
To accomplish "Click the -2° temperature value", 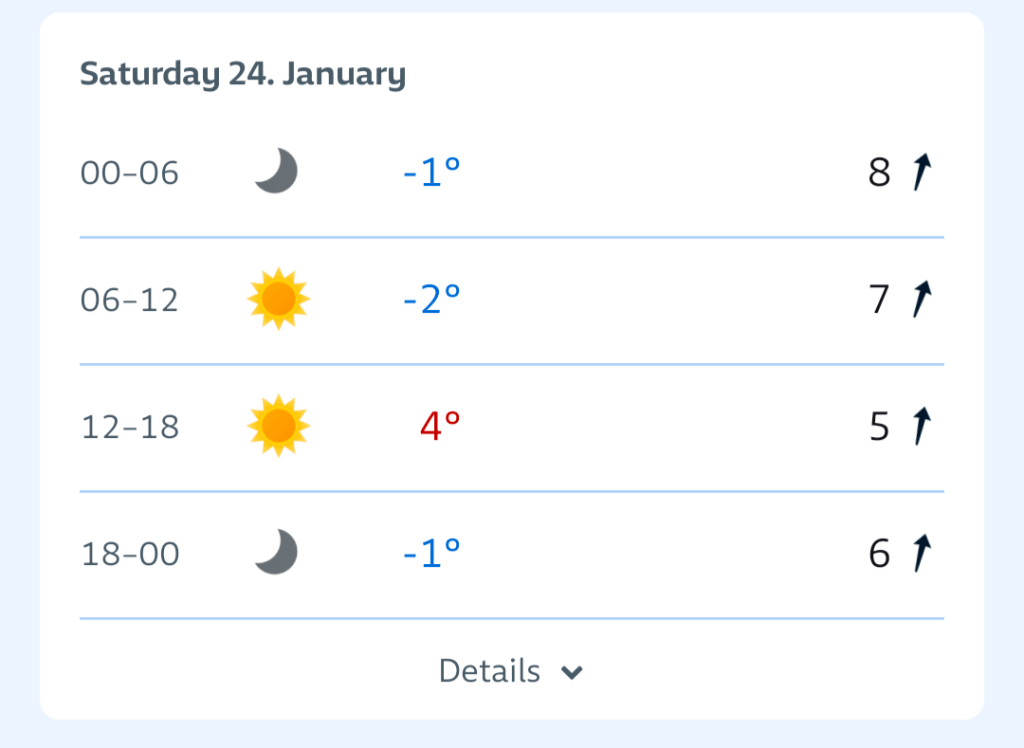I will point(432,299).
